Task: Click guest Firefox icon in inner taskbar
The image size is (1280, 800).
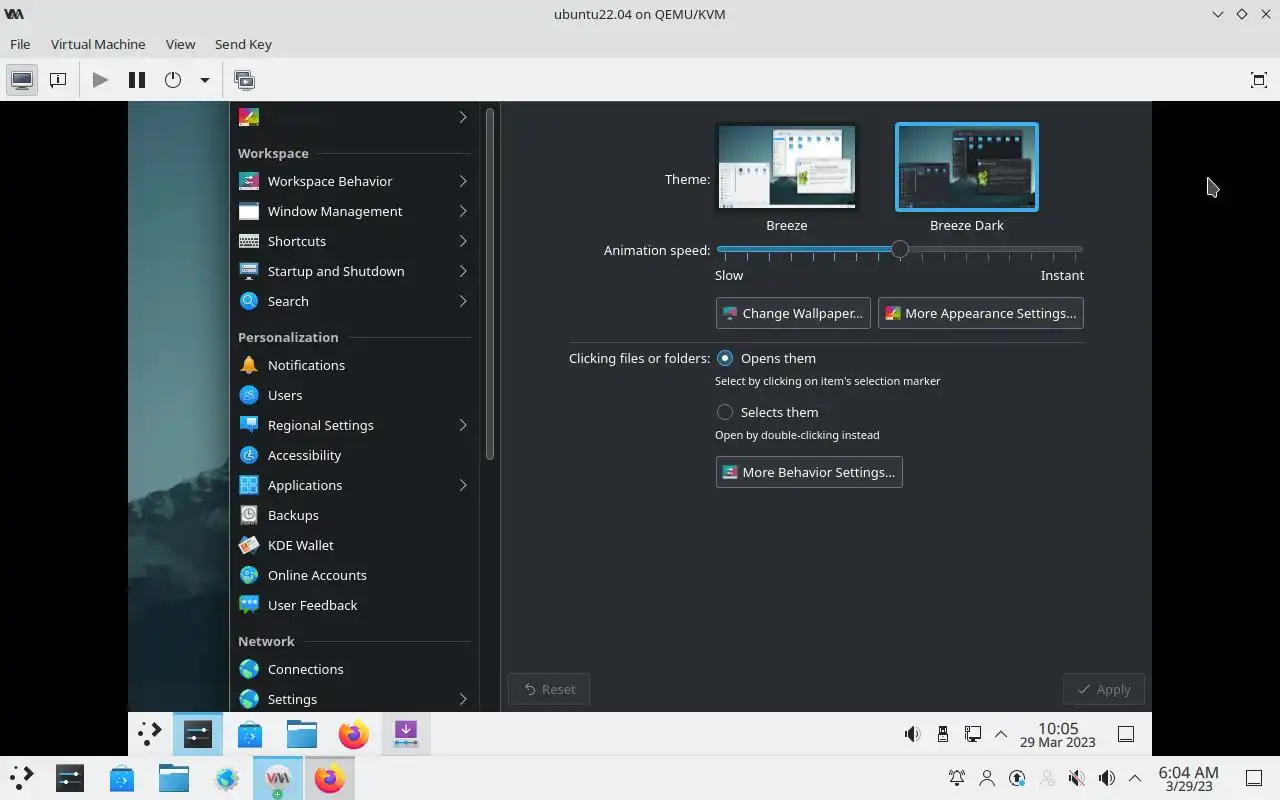Action: (353, 734)
